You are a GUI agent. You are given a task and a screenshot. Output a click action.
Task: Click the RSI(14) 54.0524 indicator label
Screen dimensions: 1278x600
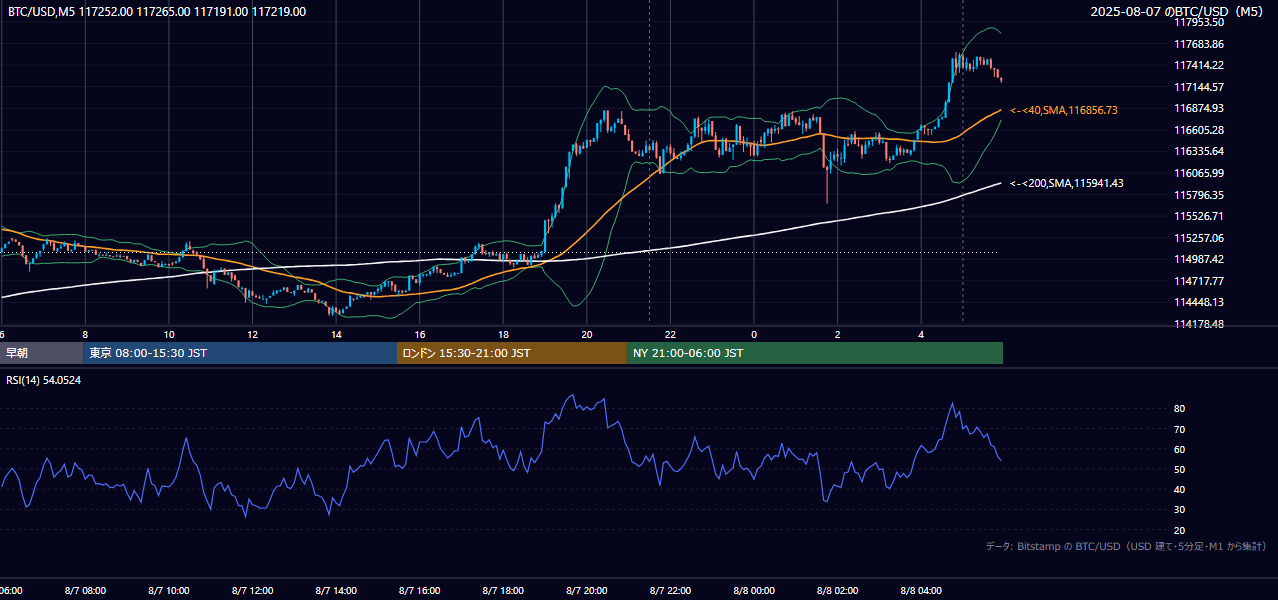click(44, 380)
